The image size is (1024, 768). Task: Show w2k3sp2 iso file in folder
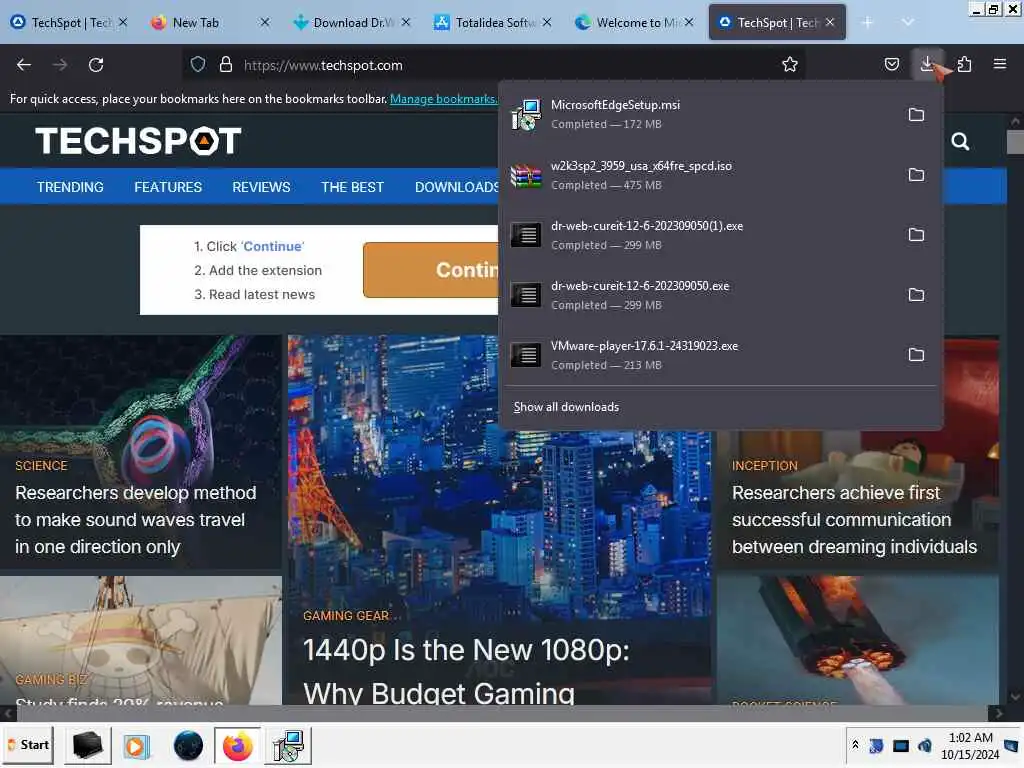(x=916, y=175)
